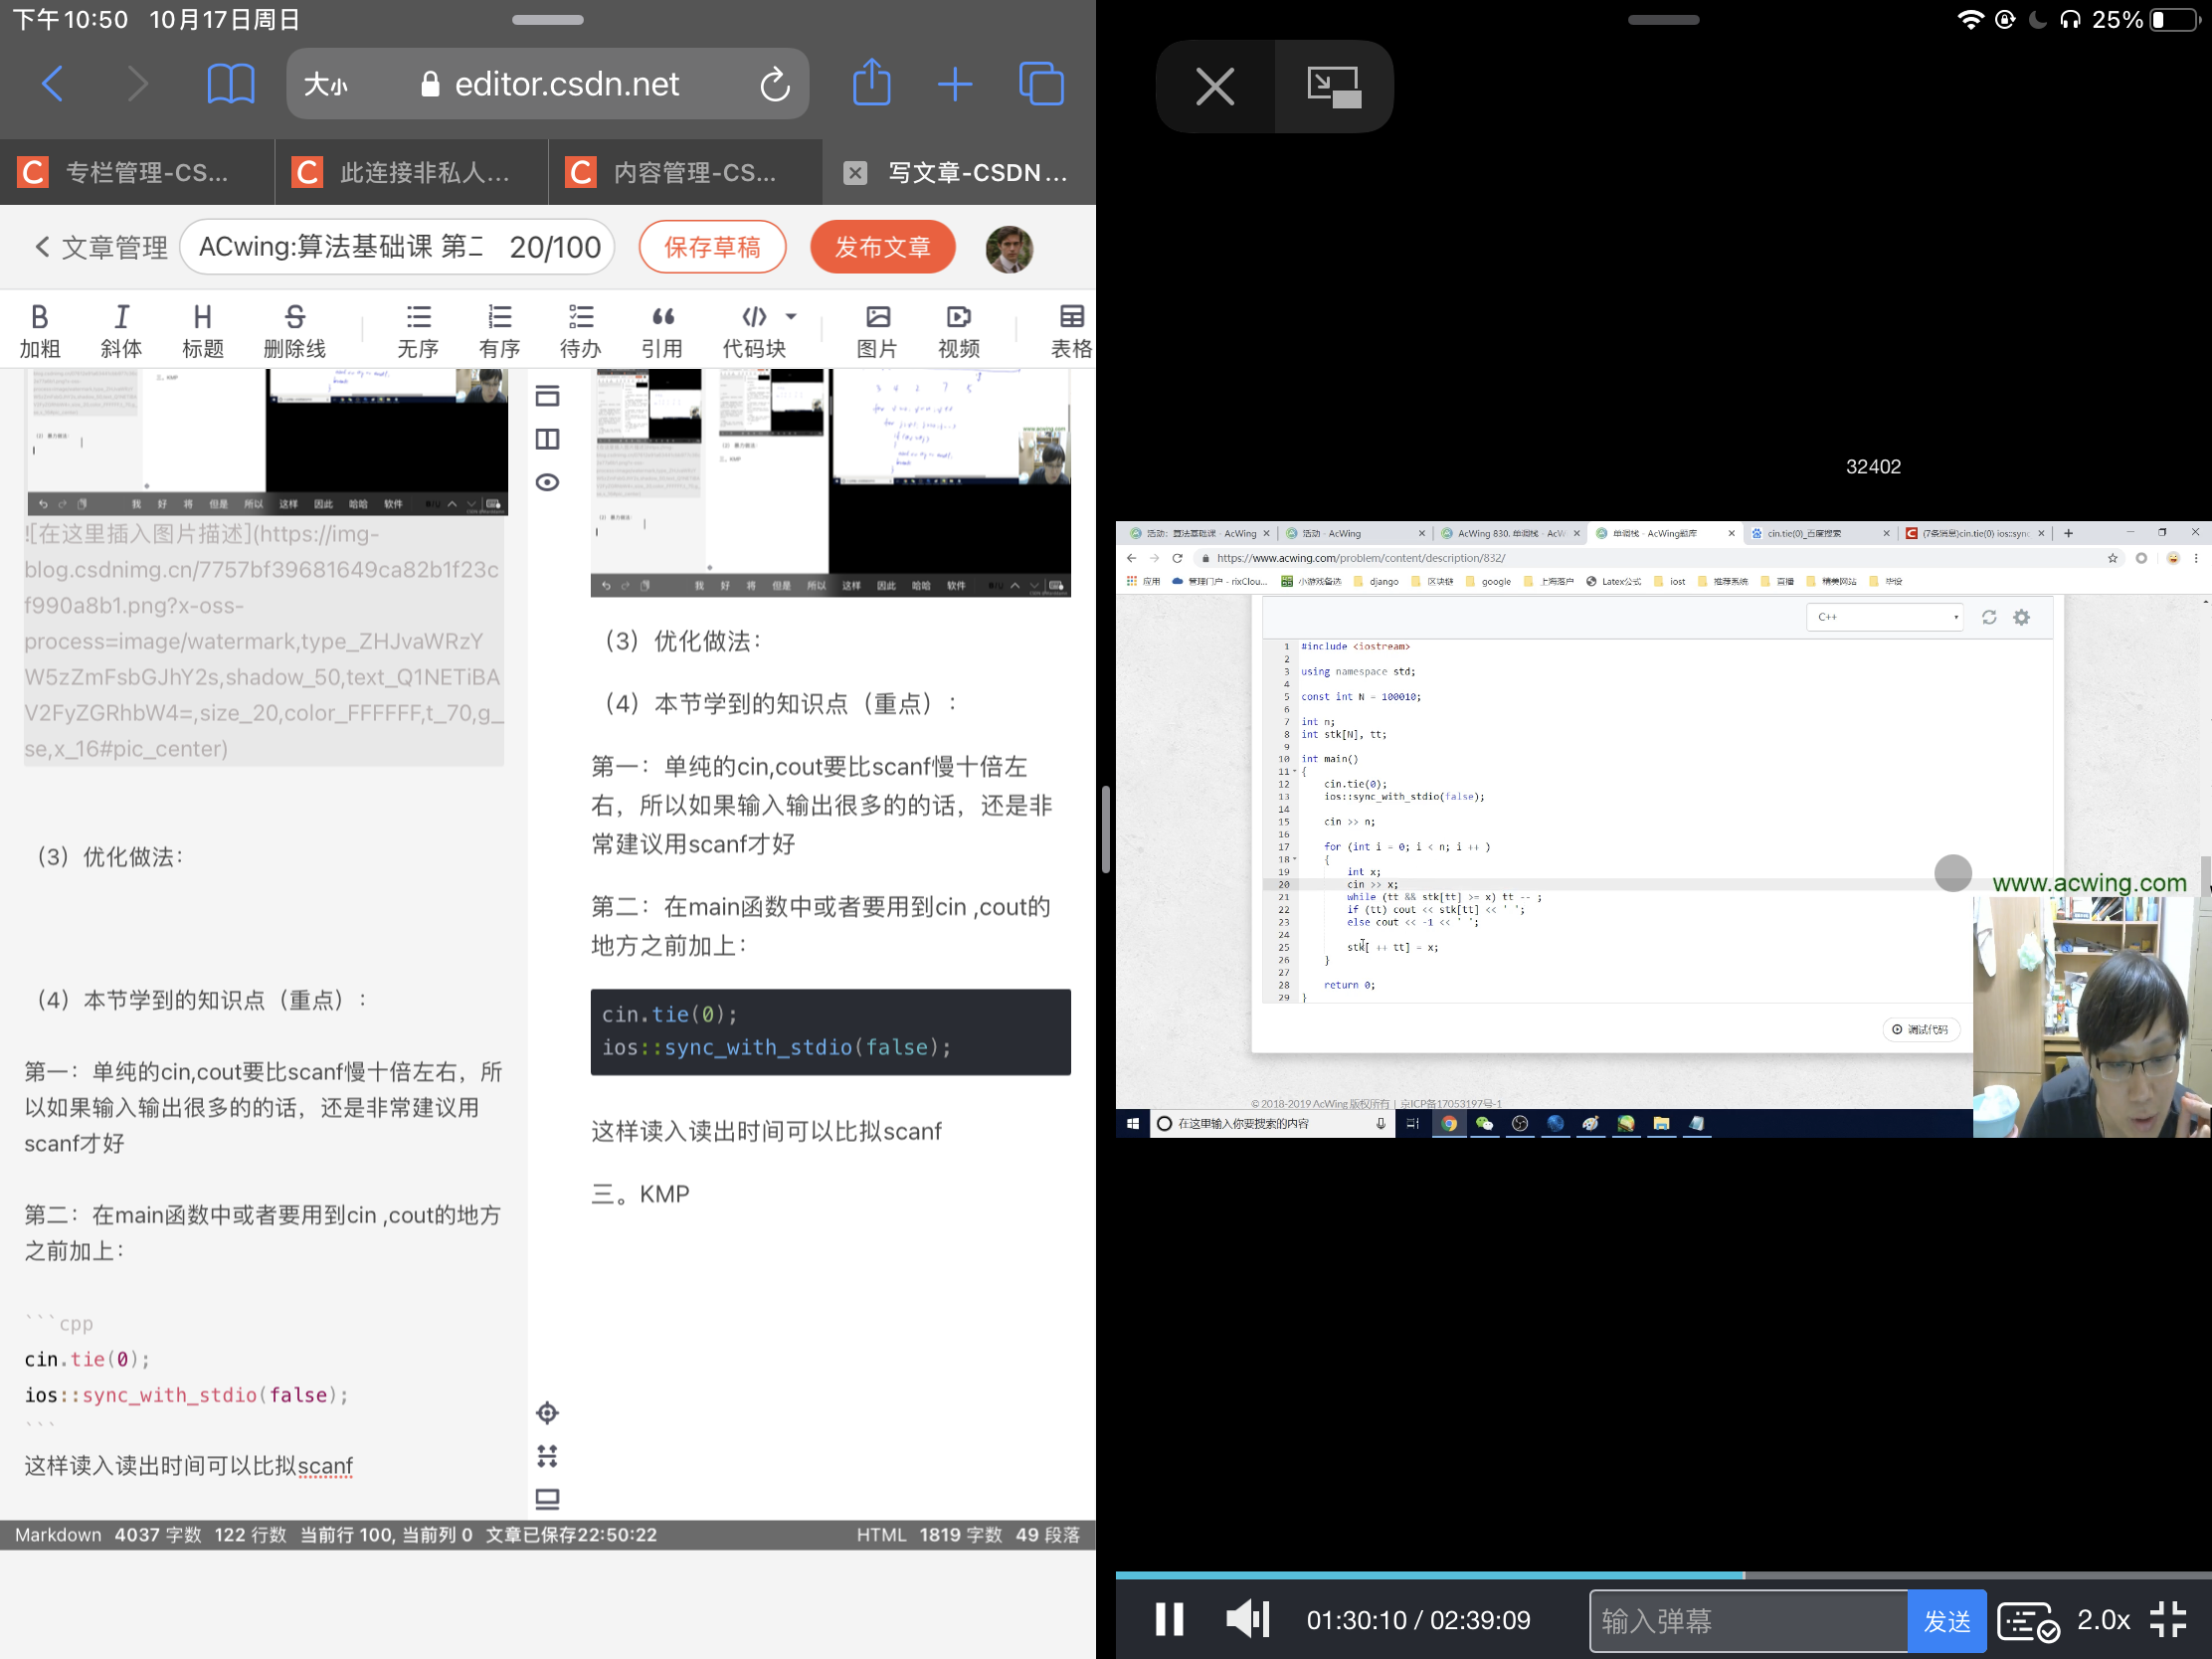
Task: Apply bold (加粗) formatting
Action: tap(40, 331)
